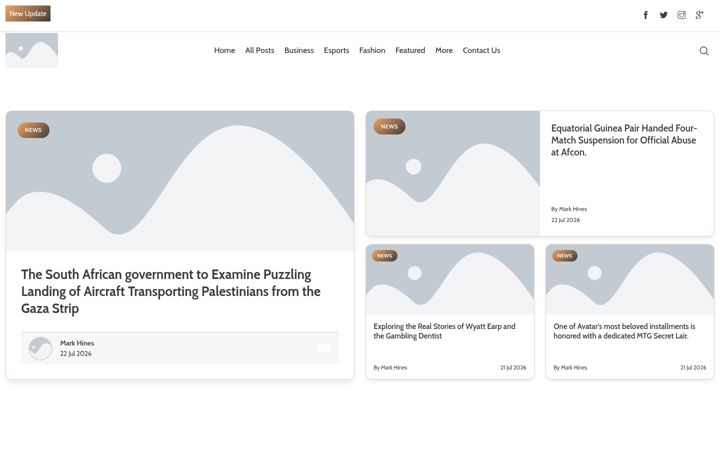Click 22 Jul 2026 on Equatorial Guinea card

click(566, 220)
